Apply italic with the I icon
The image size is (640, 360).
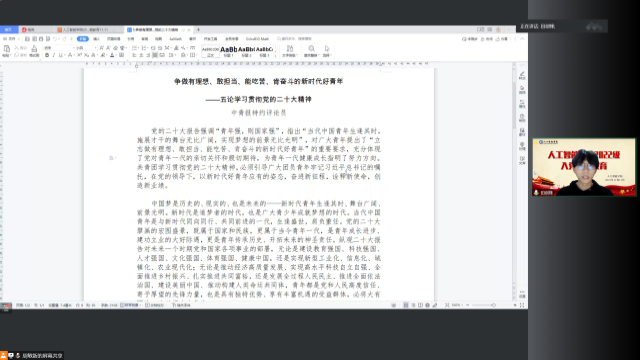coord(53,55)
